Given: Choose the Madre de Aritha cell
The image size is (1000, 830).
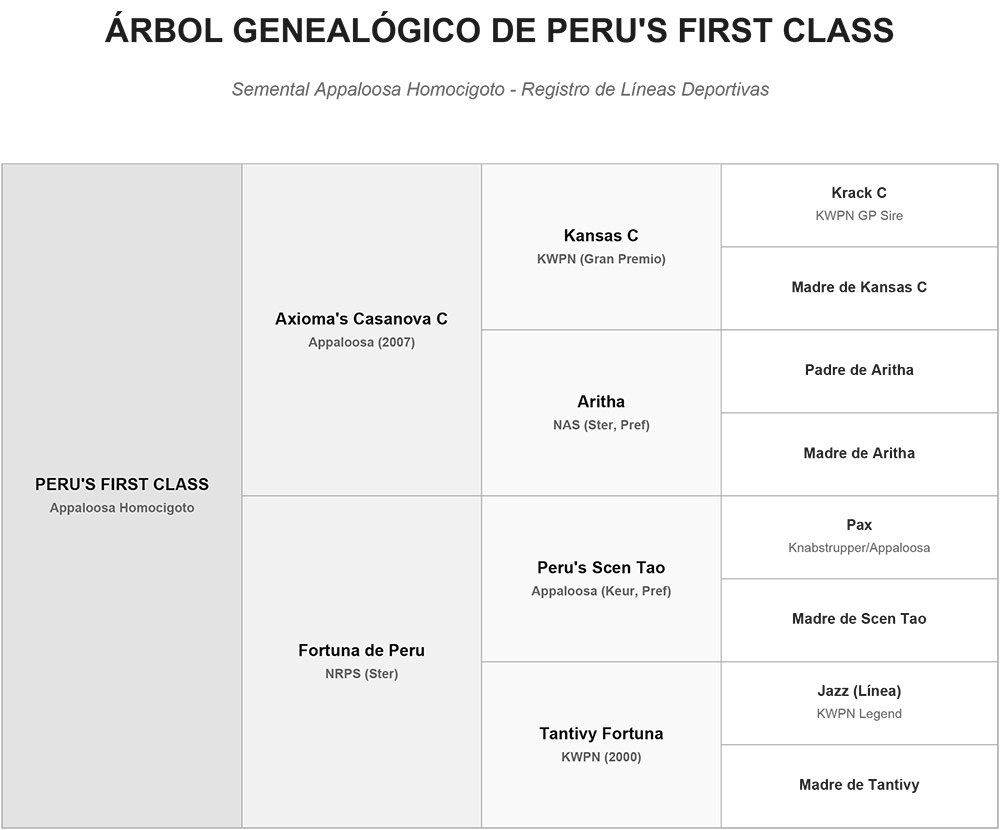Looking at the screenshot, I should tap(860, 454).
